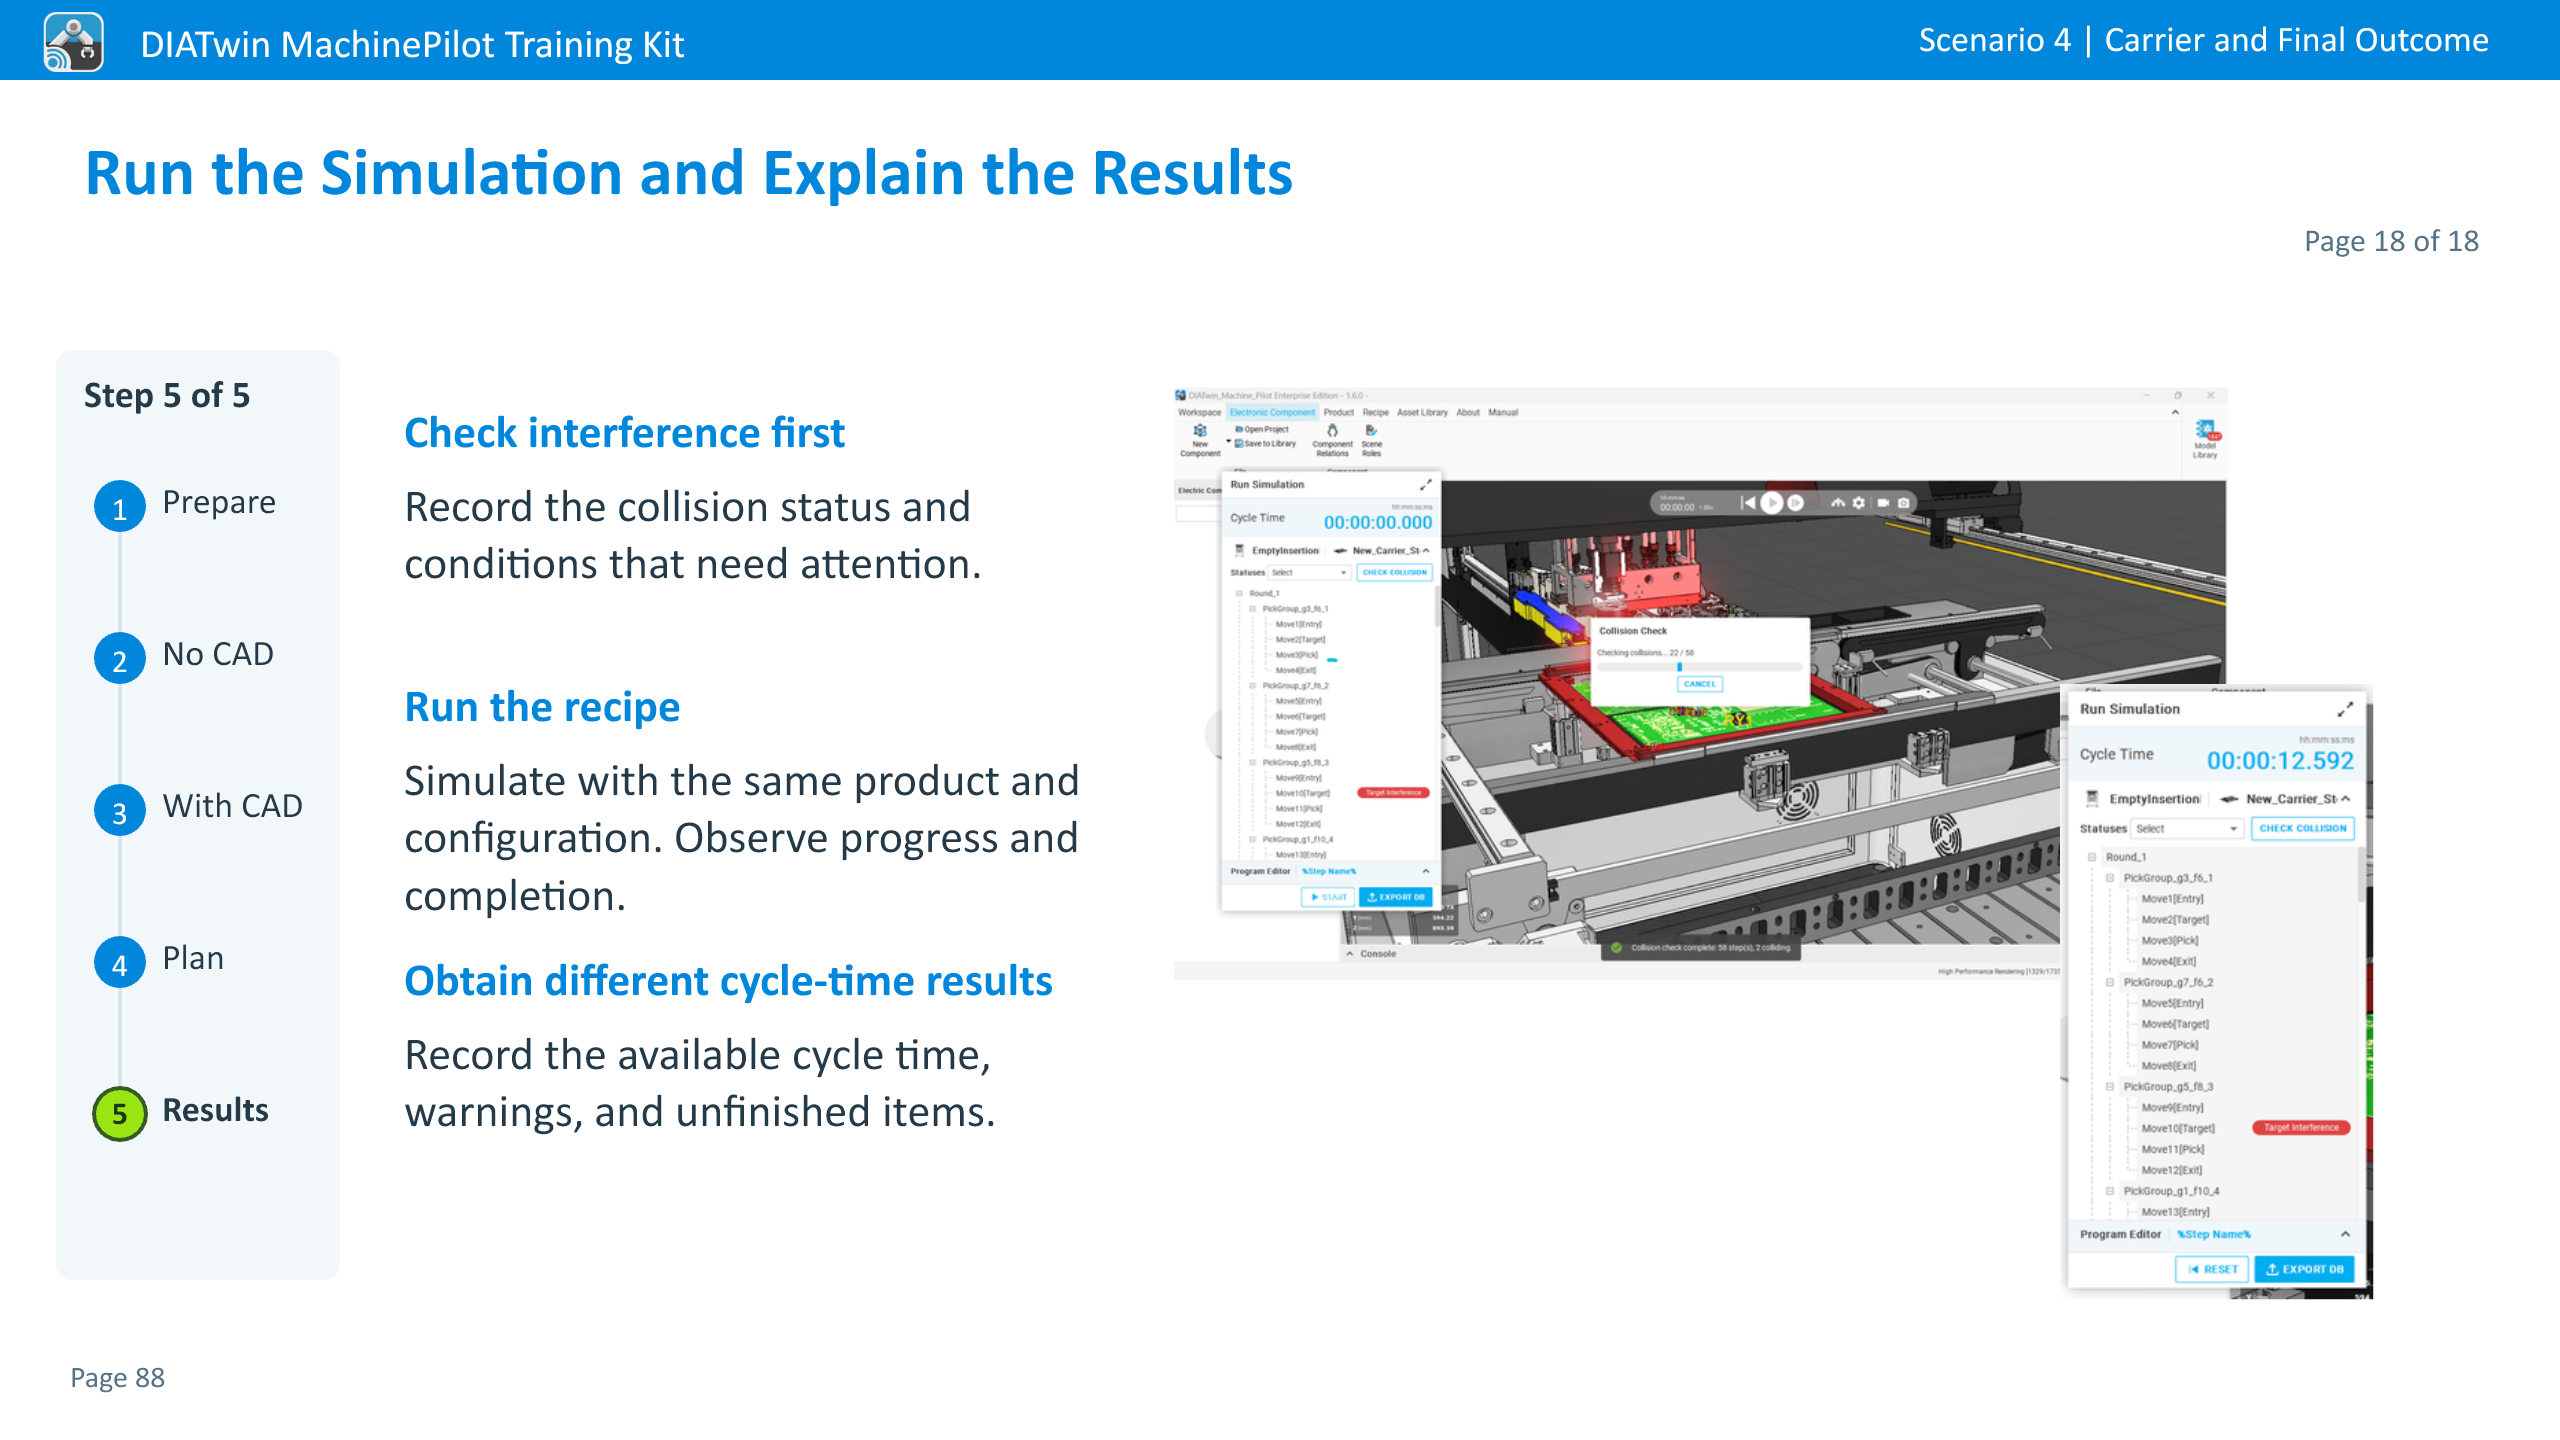Click CHECK COLLISION in the 00:00:00.000 panel
The width and height of the screenshot is (2560, 1440).
(x=1394, y=573)
